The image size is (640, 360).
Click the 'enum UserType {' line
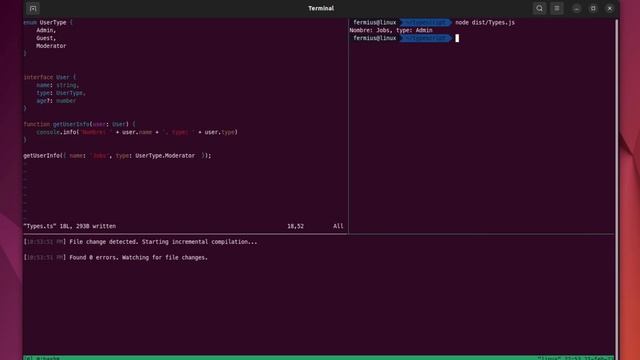(48, 22)
